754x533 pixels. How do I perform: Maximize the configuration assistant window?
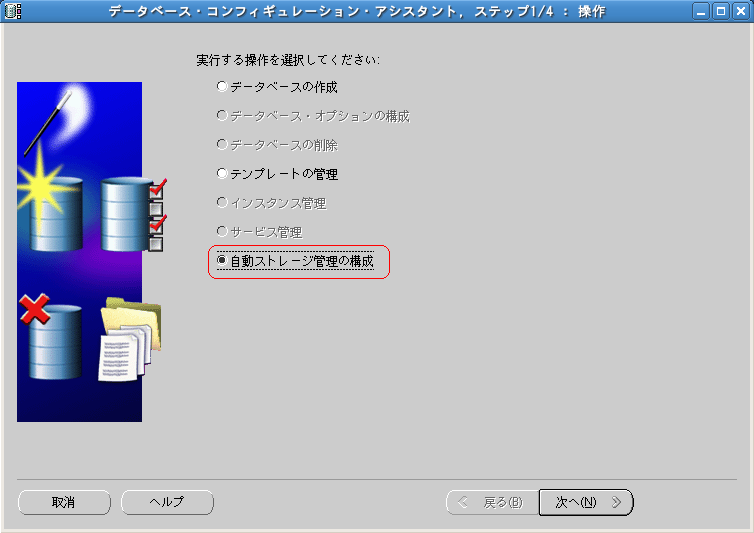(721, 11)
